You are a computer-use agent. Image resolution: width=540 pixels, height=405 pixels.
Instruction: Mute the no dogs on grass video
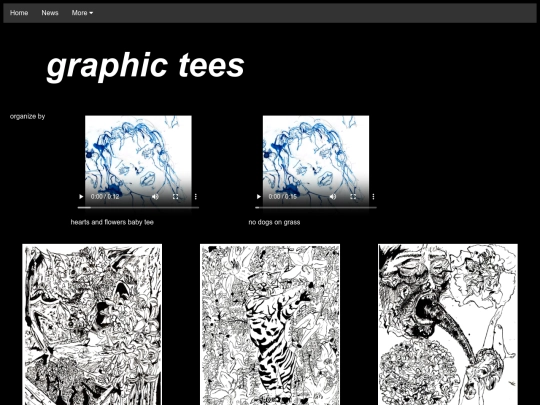tap(333, 197)
